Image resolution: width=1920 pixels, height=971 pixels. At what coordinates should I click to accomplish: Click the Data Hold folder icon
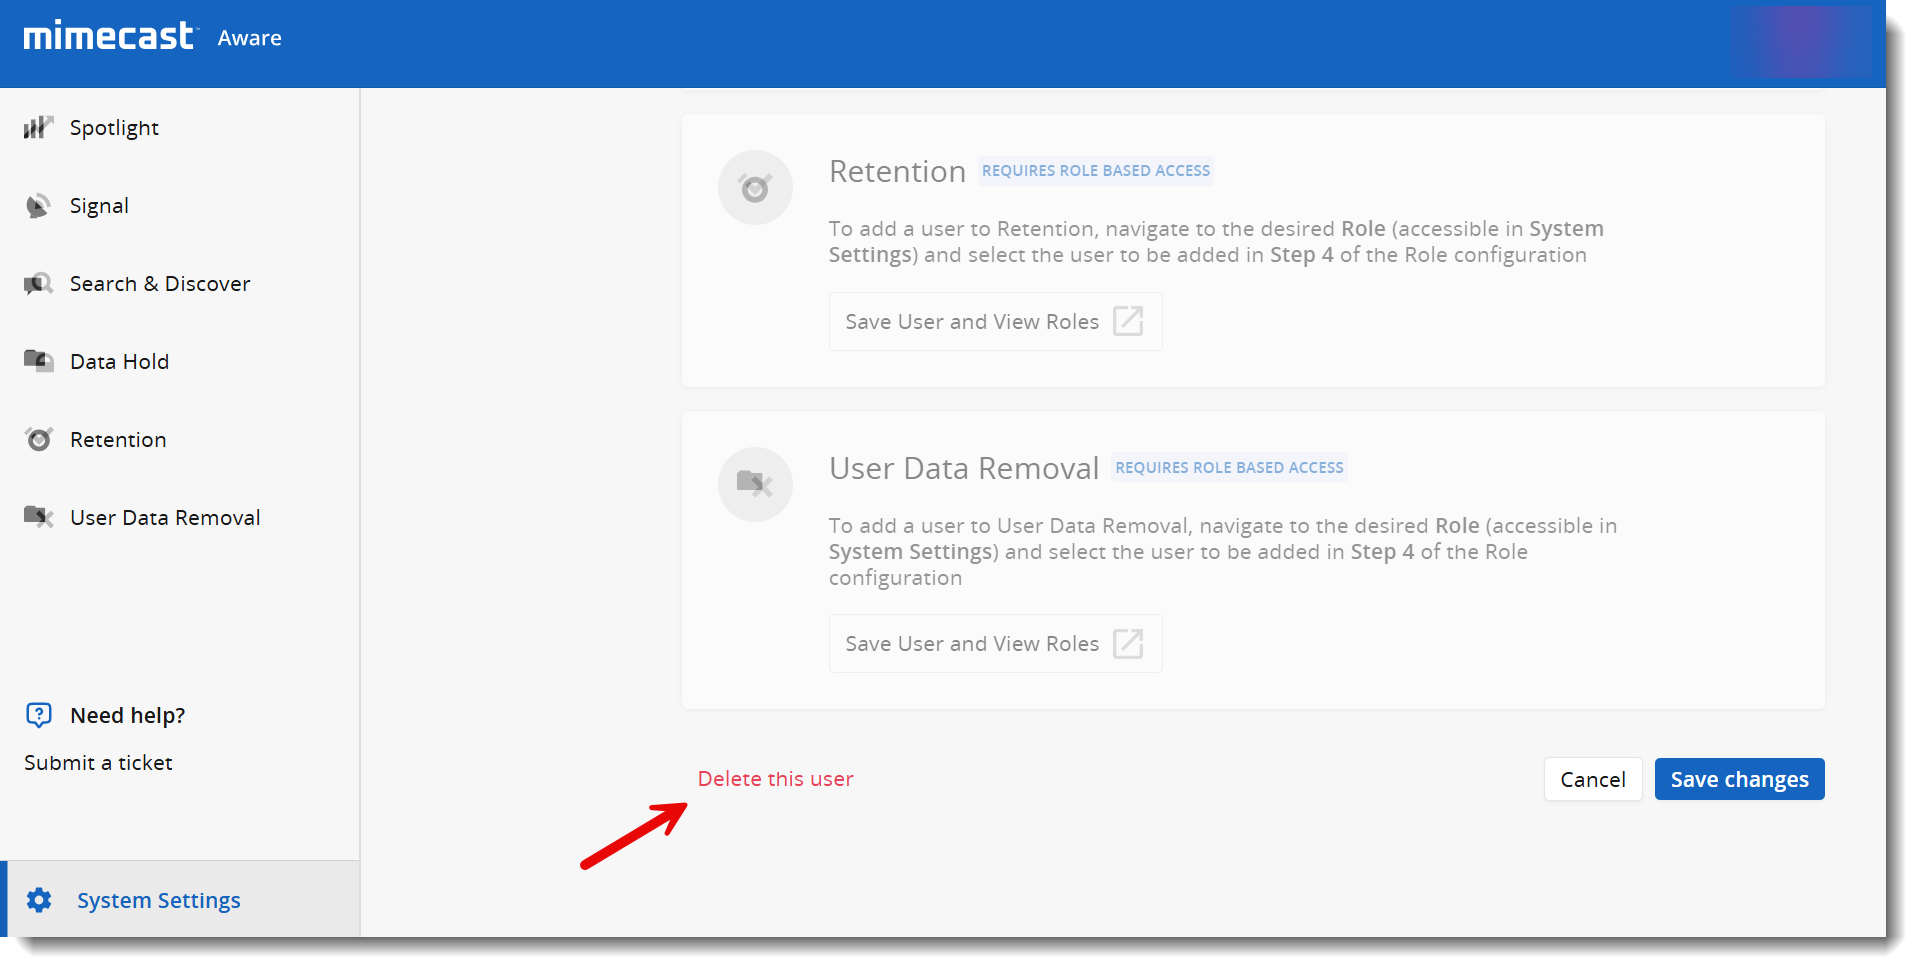click(38, 361)
